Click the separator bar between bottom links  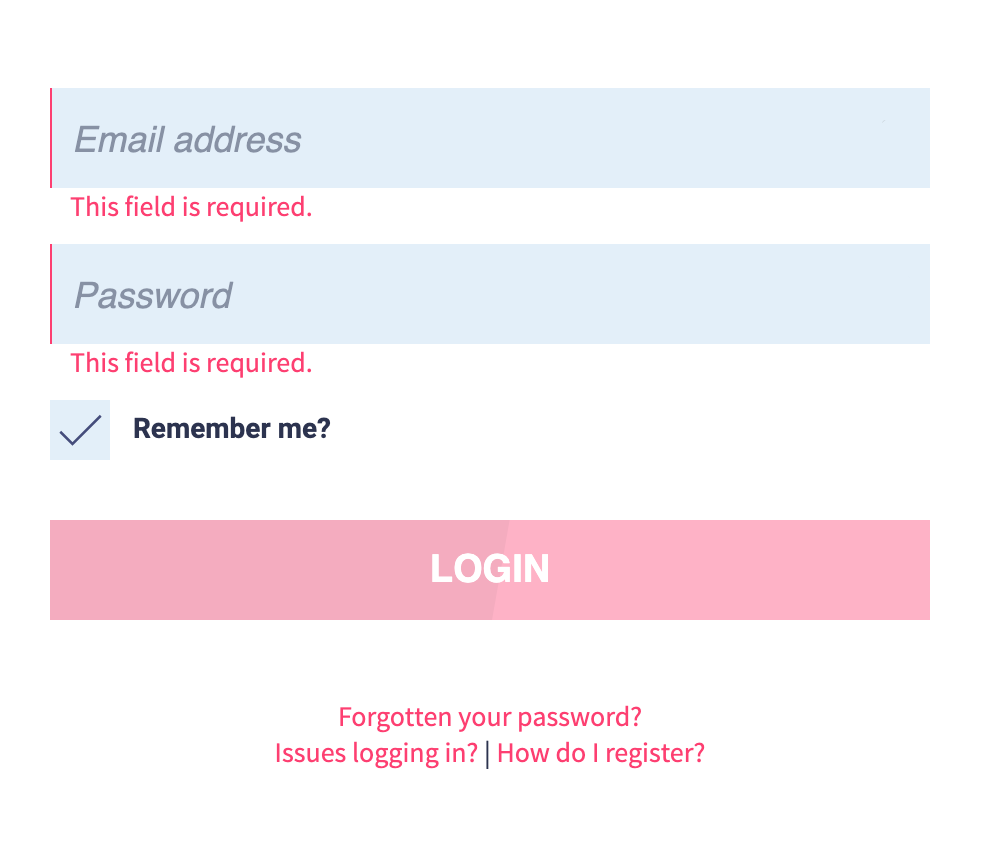pyautogui.click(x=487, y=754)
